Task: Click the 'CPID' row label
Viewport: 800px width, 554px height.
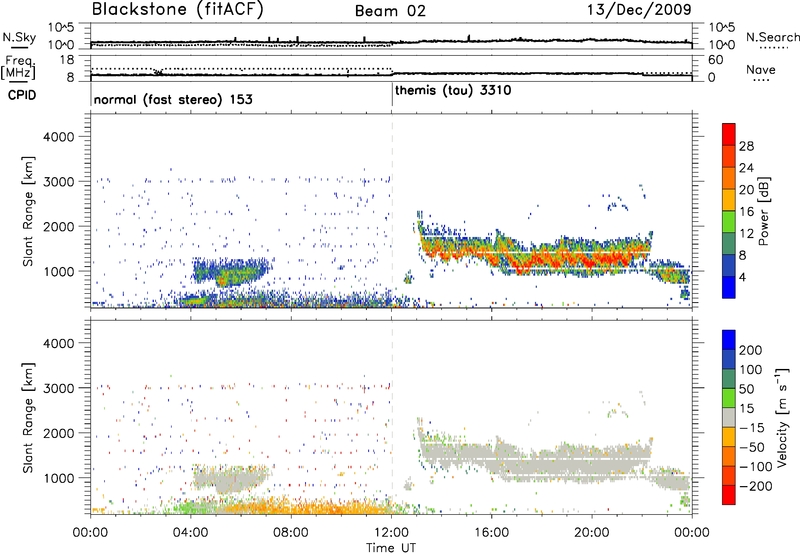Action: (x=22, y=95)
